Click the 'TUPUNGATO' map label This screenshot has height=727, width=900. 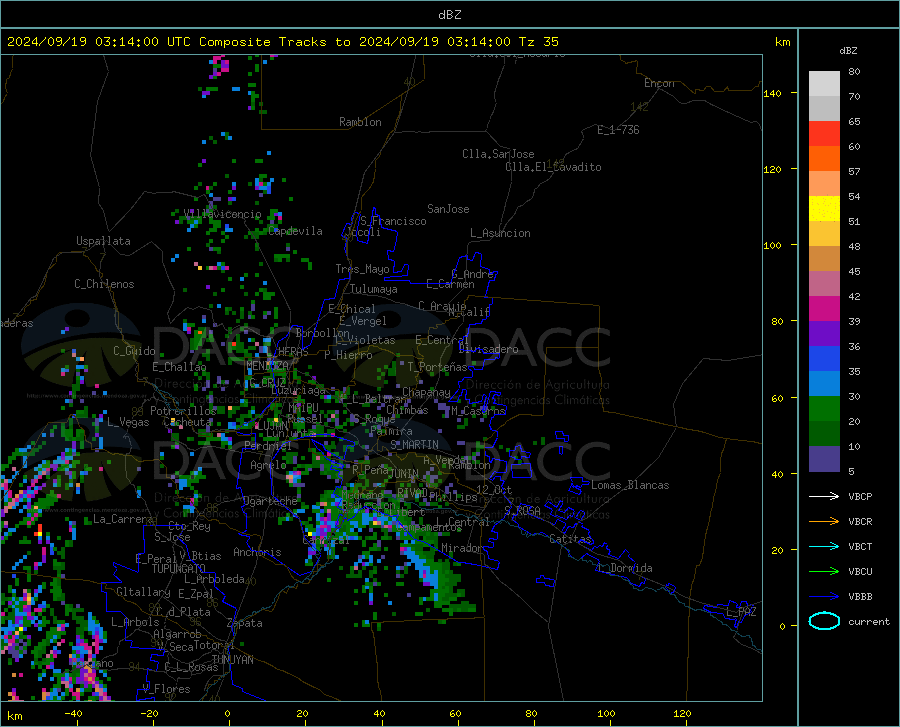[x=179, y=569]
